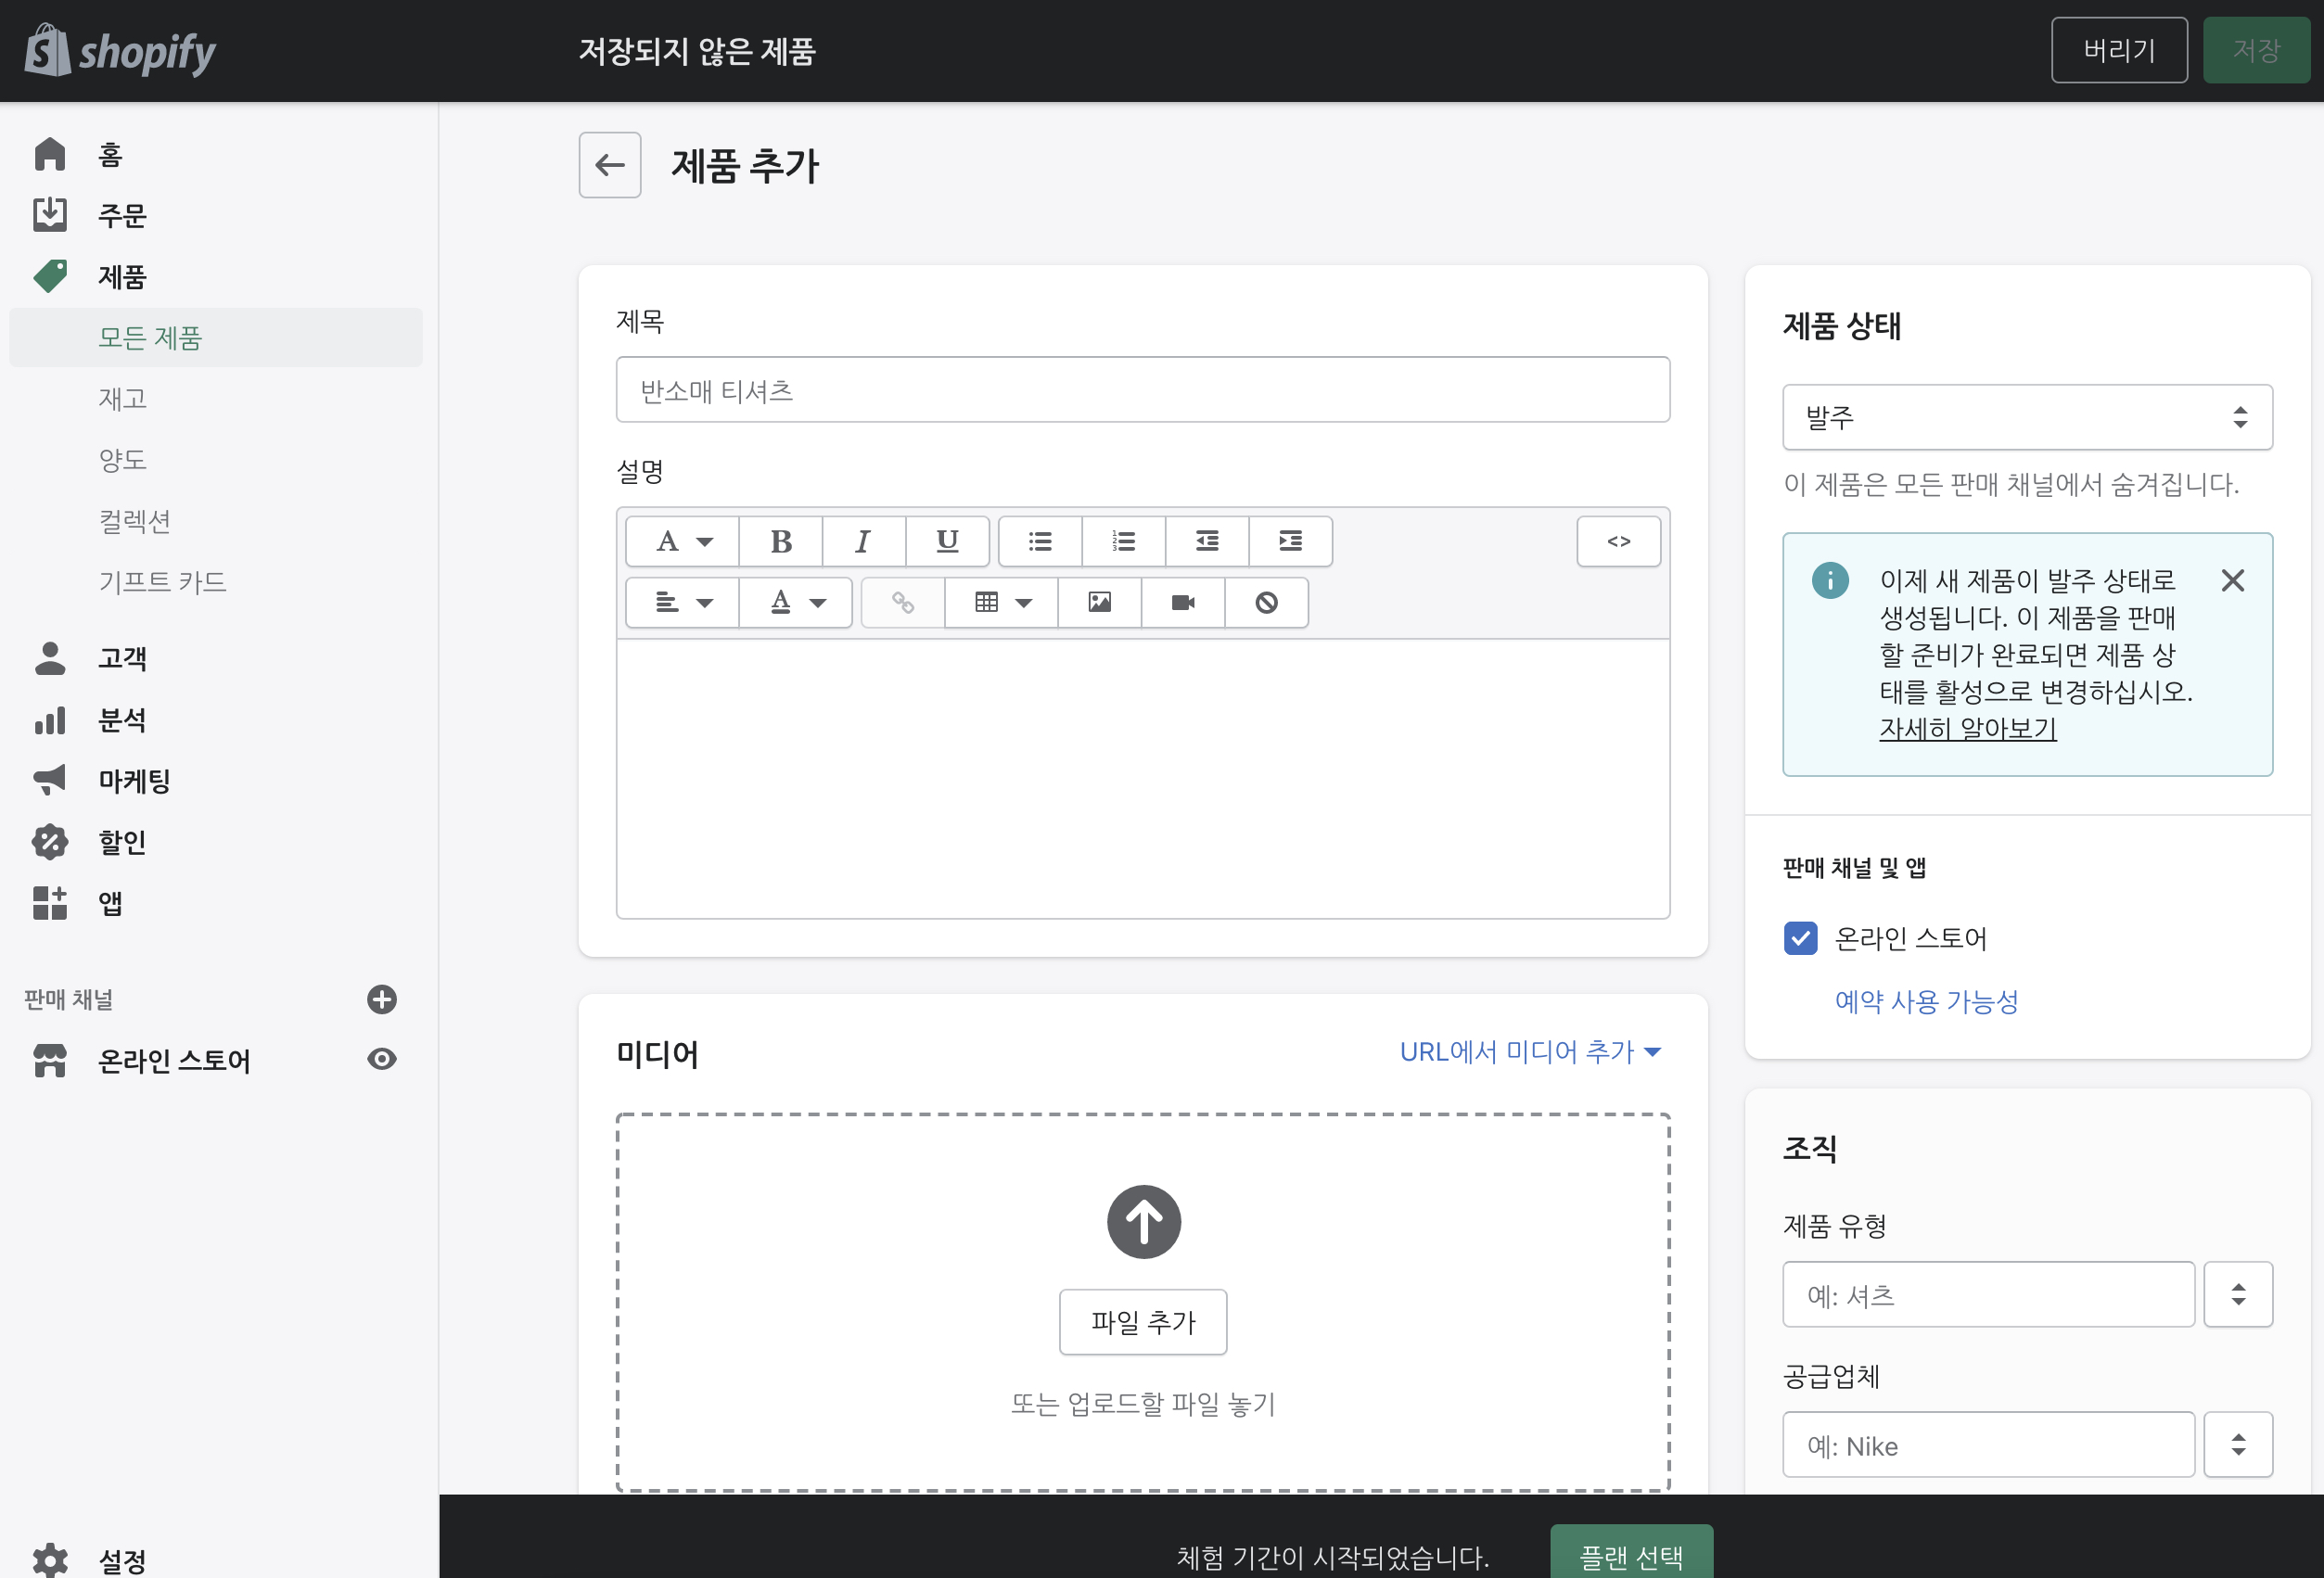Open the 예약 사용 가능성 link

(x=1925, y=1001)
